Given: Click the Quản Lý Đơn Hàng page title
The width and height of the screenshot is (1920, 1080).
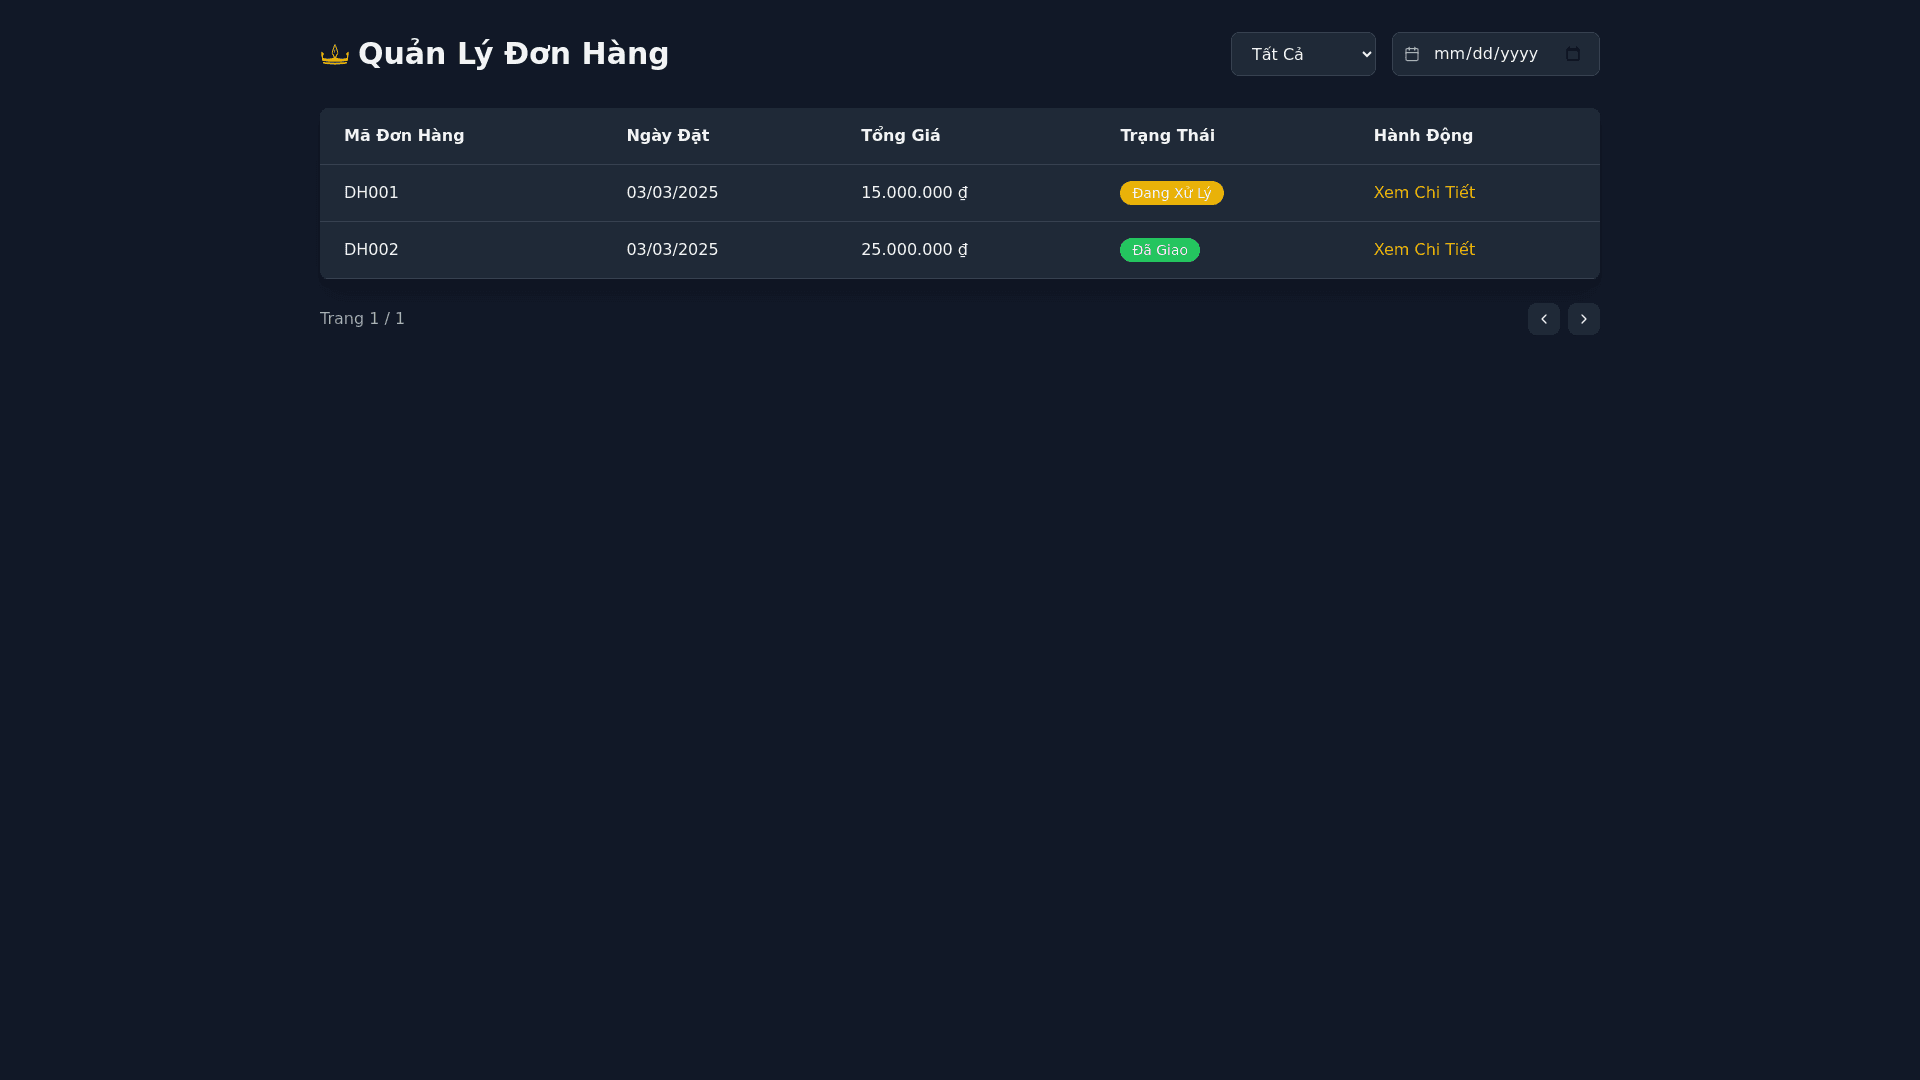Looking at the screenshot, I should tap(513, 54).
